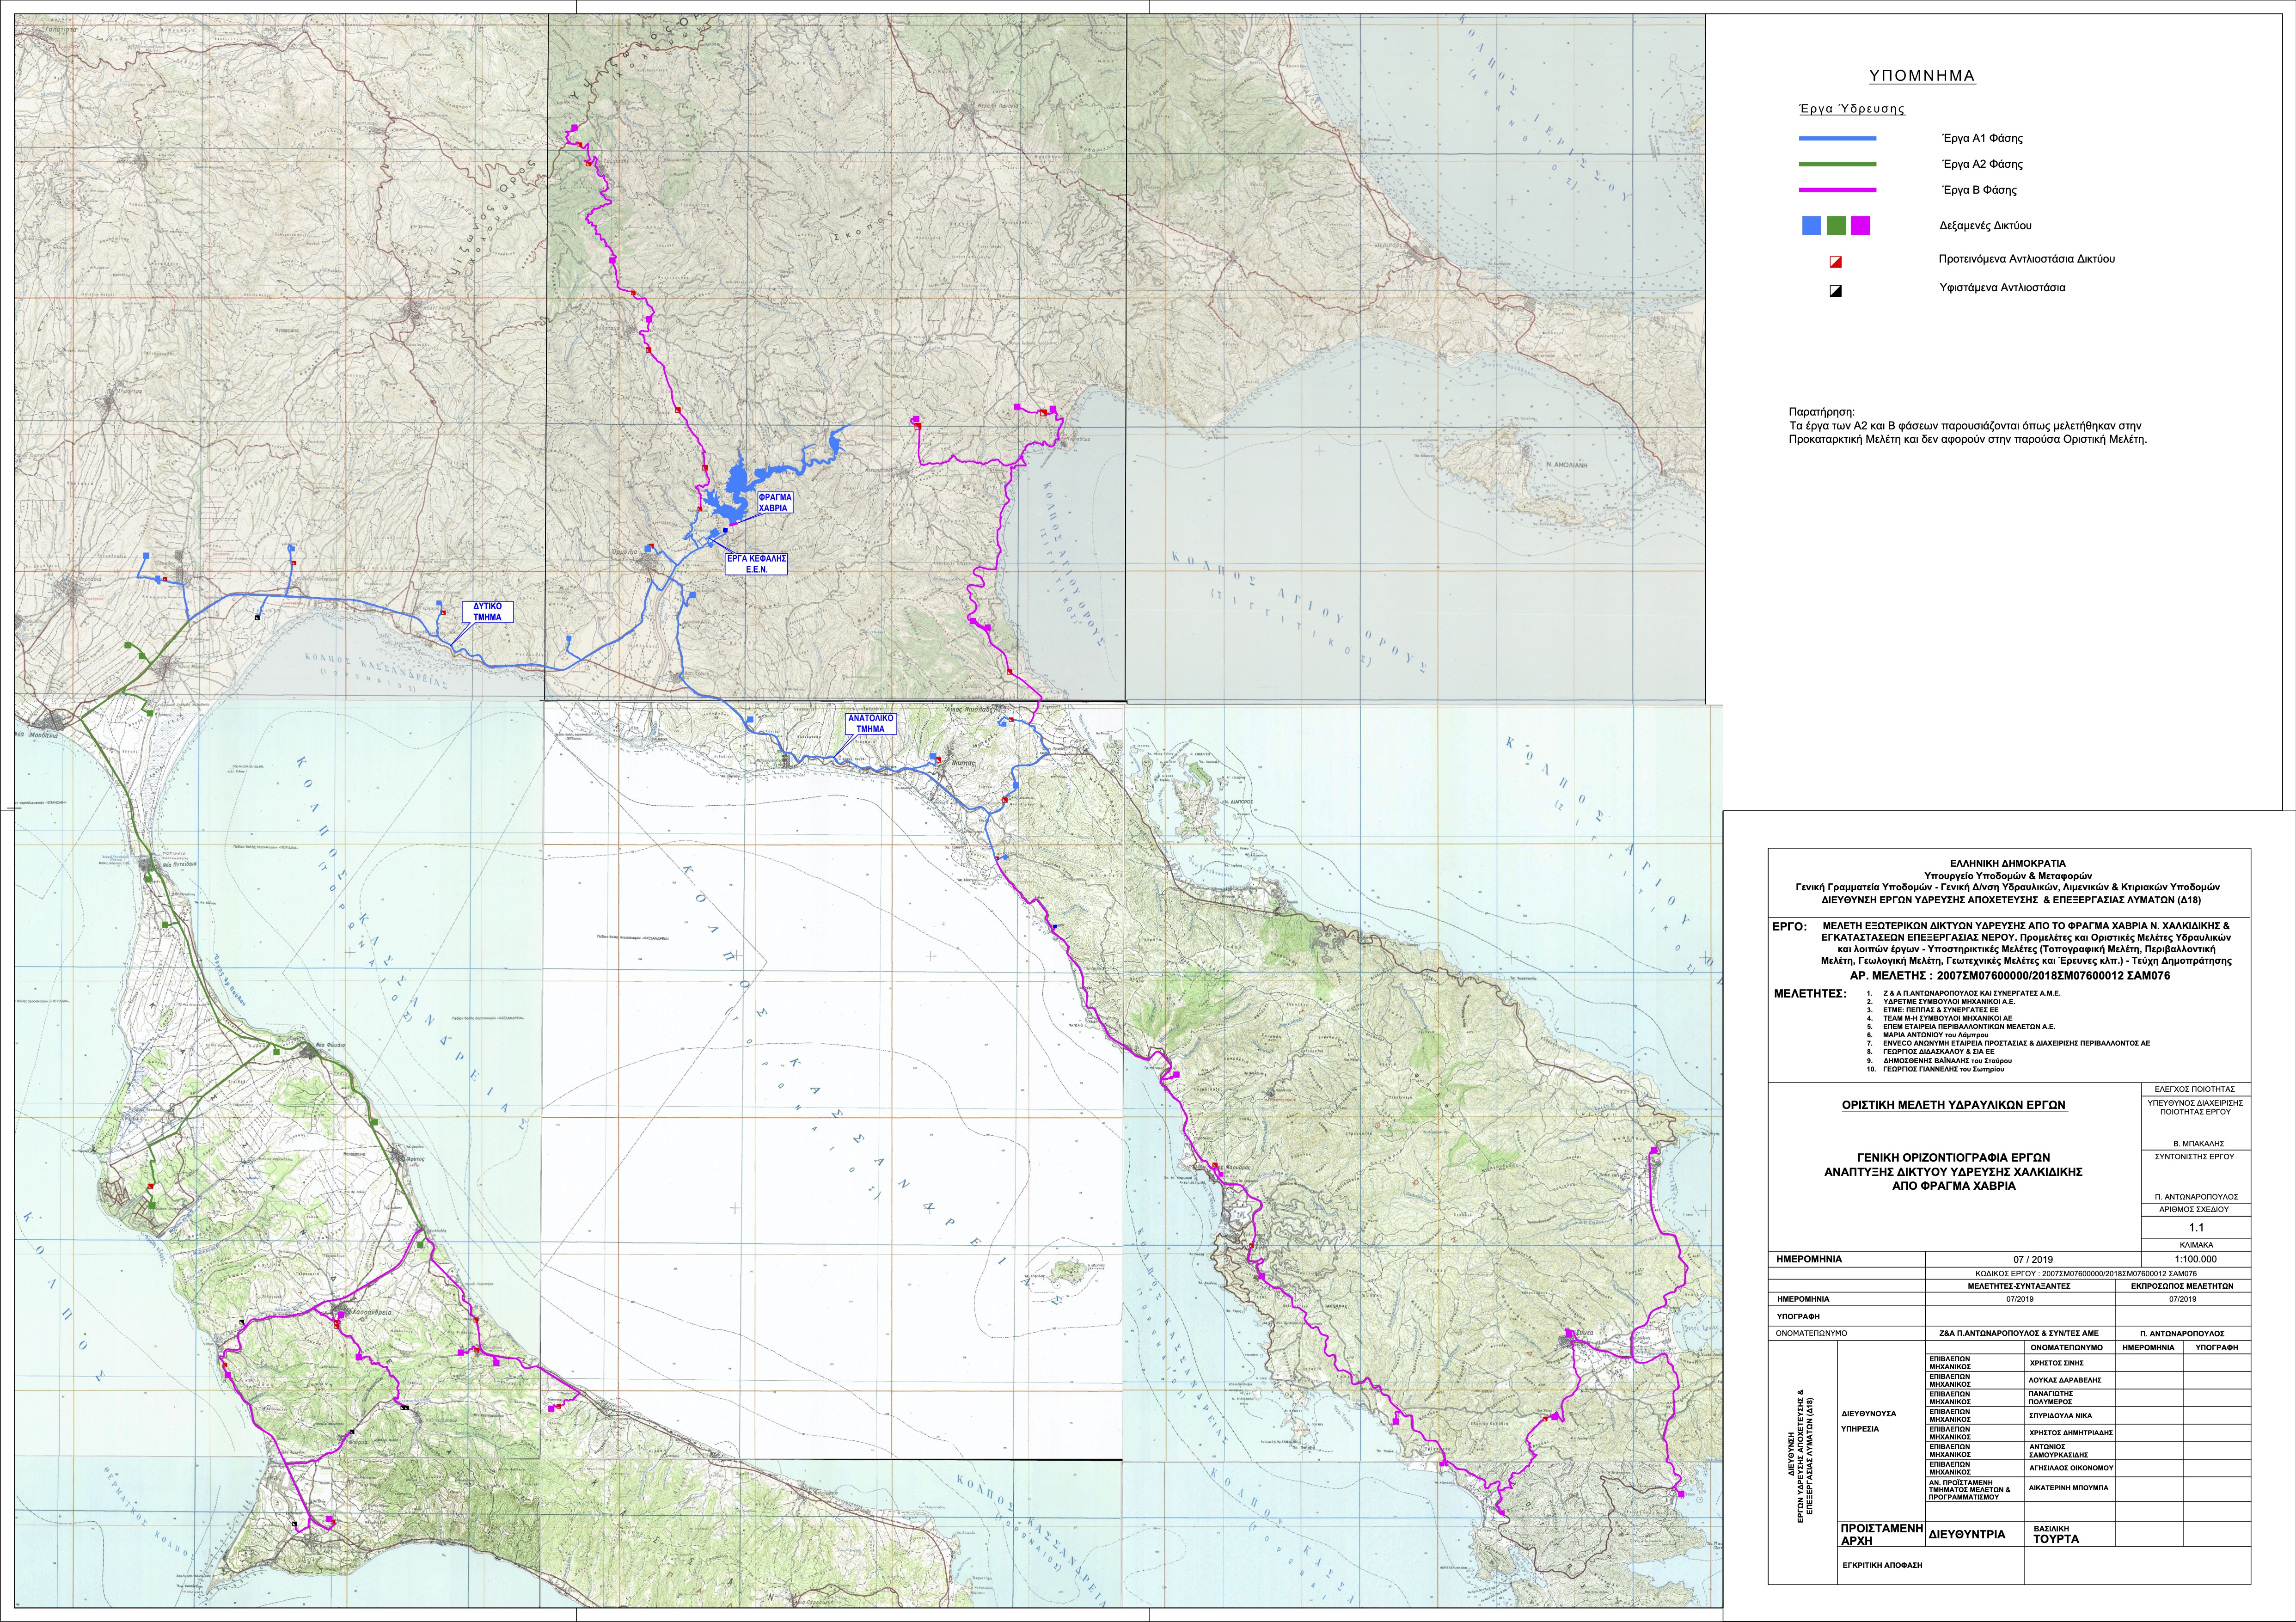Click the scale 1:100.000 cell

pos(2196,1259)
